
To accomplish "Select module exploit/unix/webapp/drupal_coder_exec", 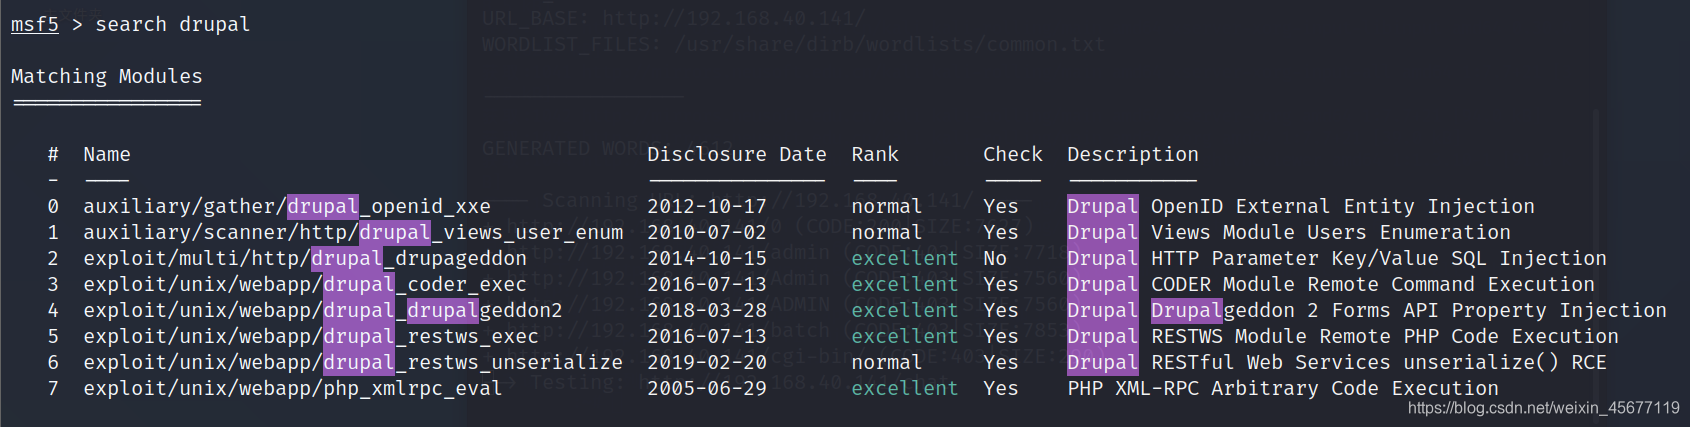I will 305,284.
